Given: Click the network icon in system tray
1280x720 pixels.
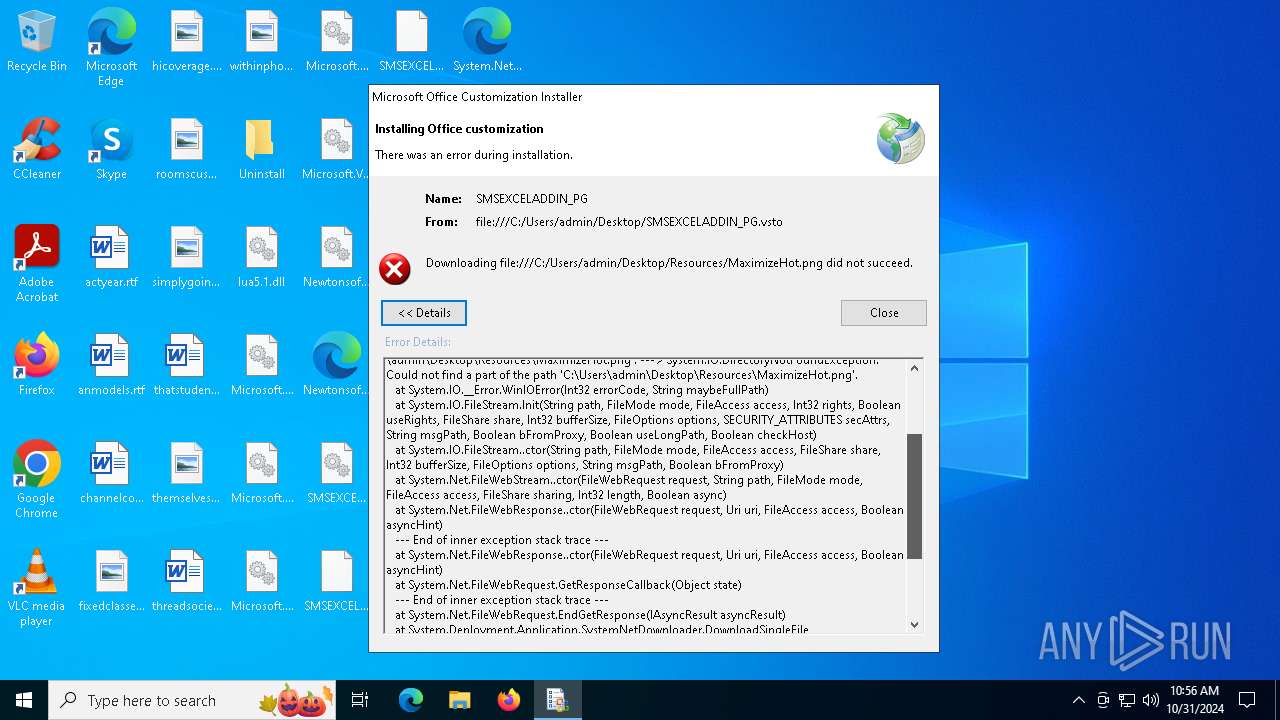Looking at the screenshot, I should coord(1127,700).
